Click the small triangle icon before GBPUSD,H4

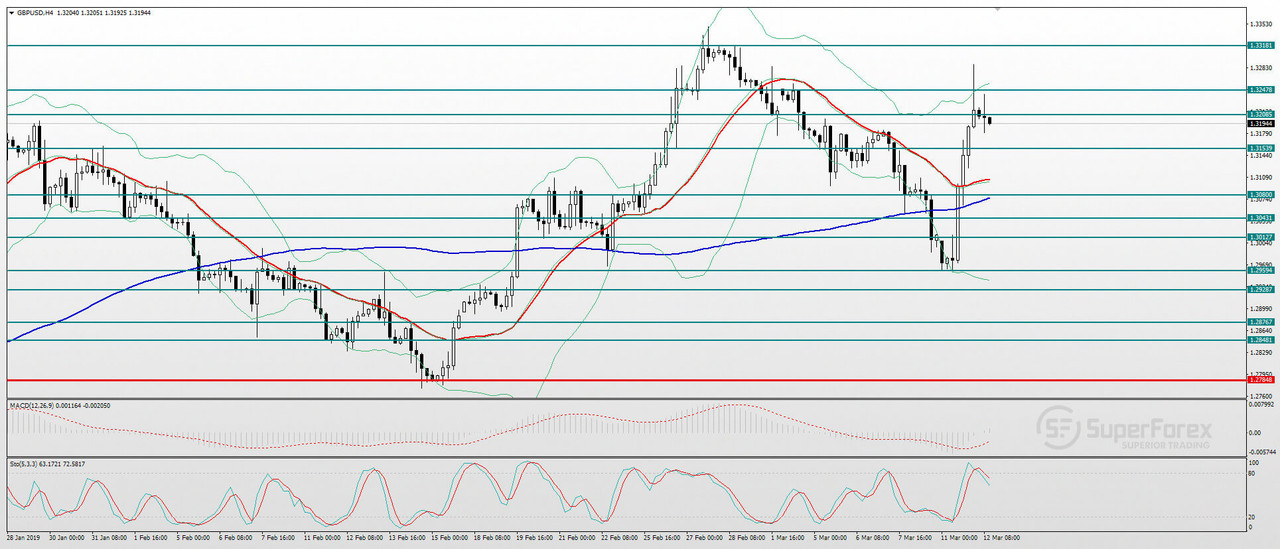(10, 13)
